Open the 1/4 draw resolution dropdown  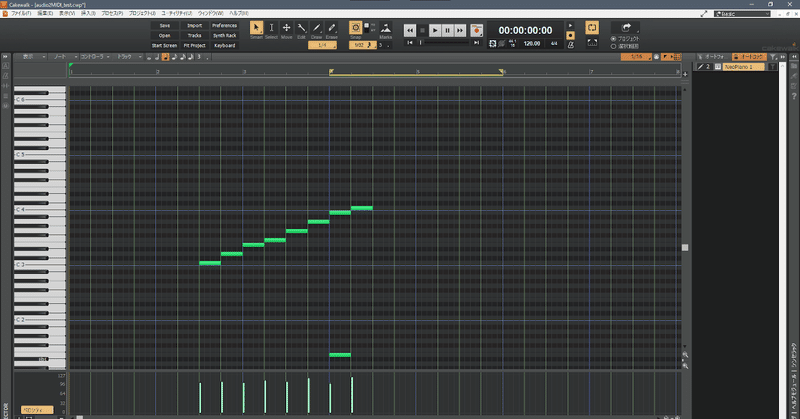(322, 45)
